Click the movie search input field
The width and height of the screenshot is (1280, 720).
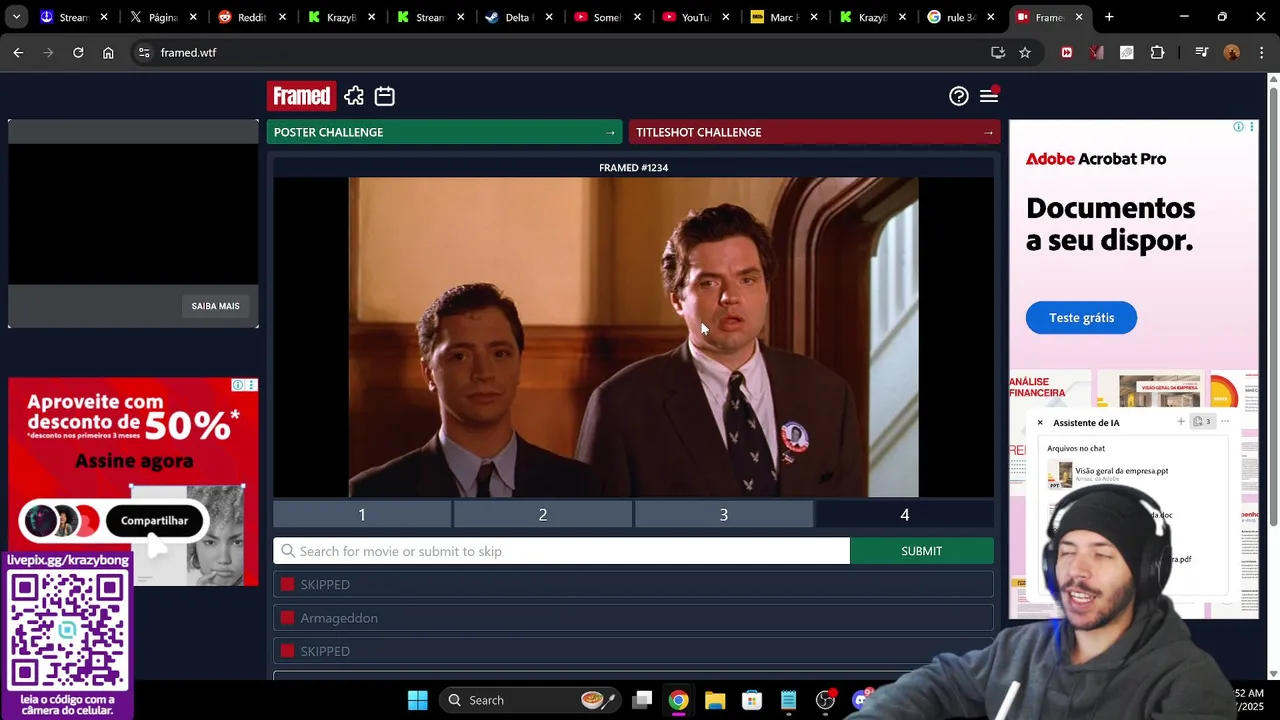(561, 551)
